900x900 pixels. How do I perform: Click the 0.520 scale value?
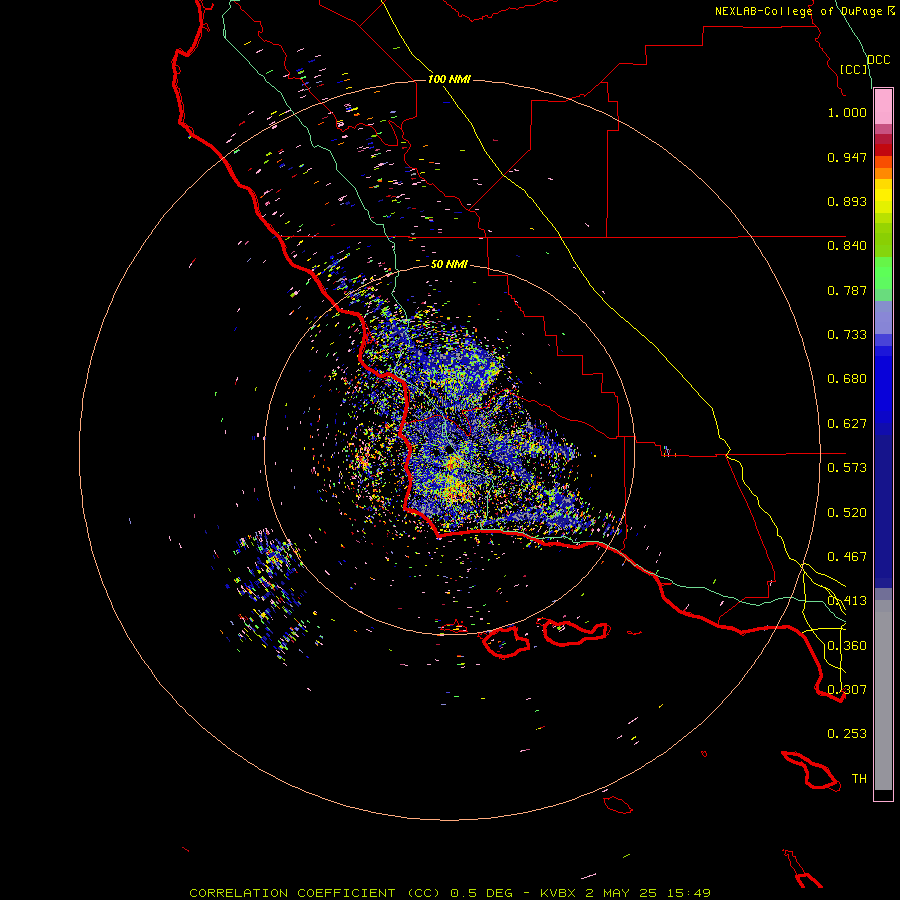(847, 513)
